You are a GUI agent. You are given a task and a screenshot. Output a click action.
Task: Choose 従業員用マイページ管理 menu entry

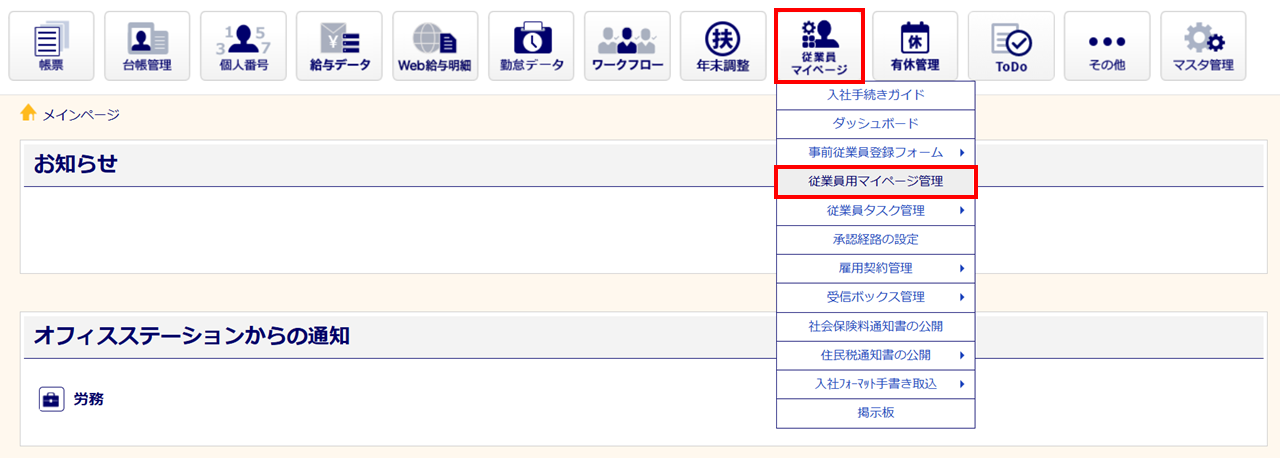coord(876,182)
